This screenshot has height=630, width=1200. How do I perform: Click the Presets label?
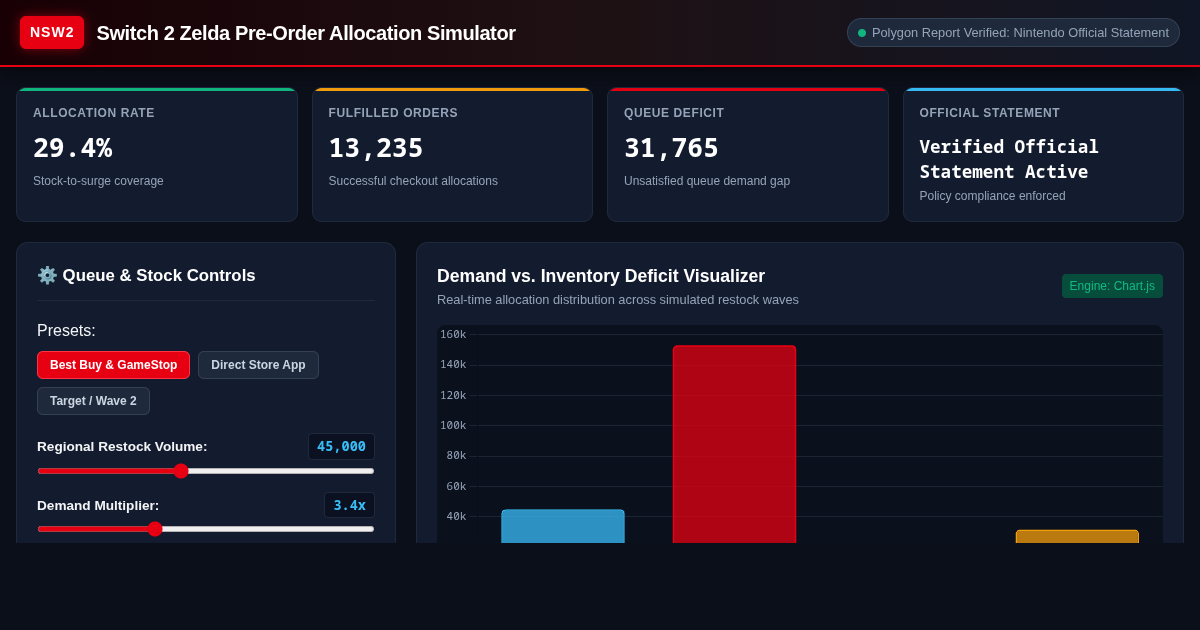click(66, 331)
